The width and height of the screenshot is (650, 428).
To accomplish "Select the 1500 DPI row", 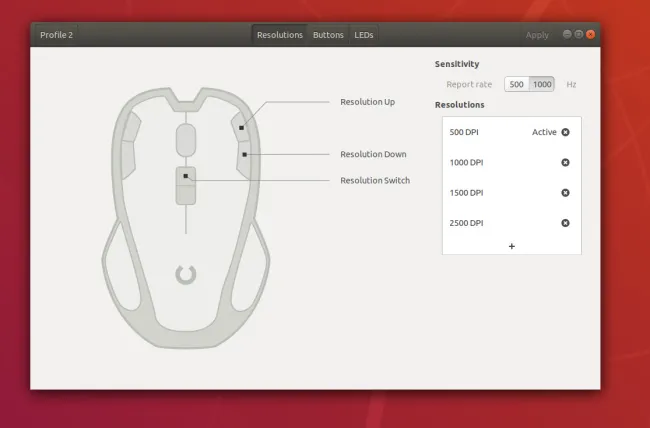I will tap(512, 192).
